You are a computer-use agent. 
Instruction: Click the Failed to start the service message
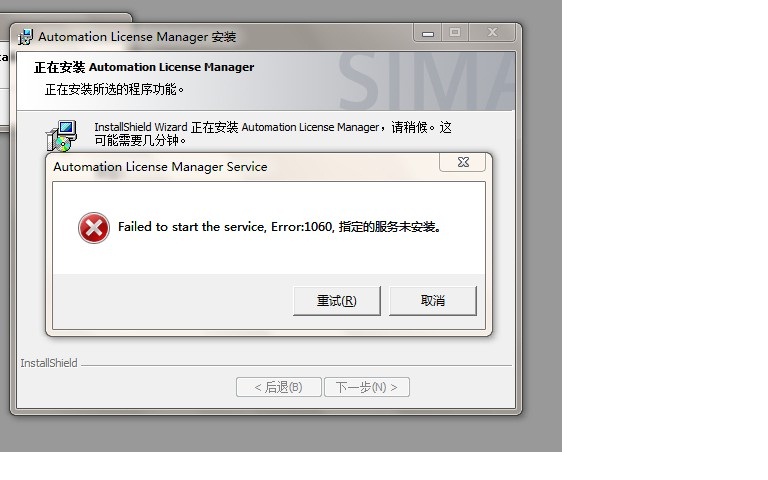[x=279, y=227]
